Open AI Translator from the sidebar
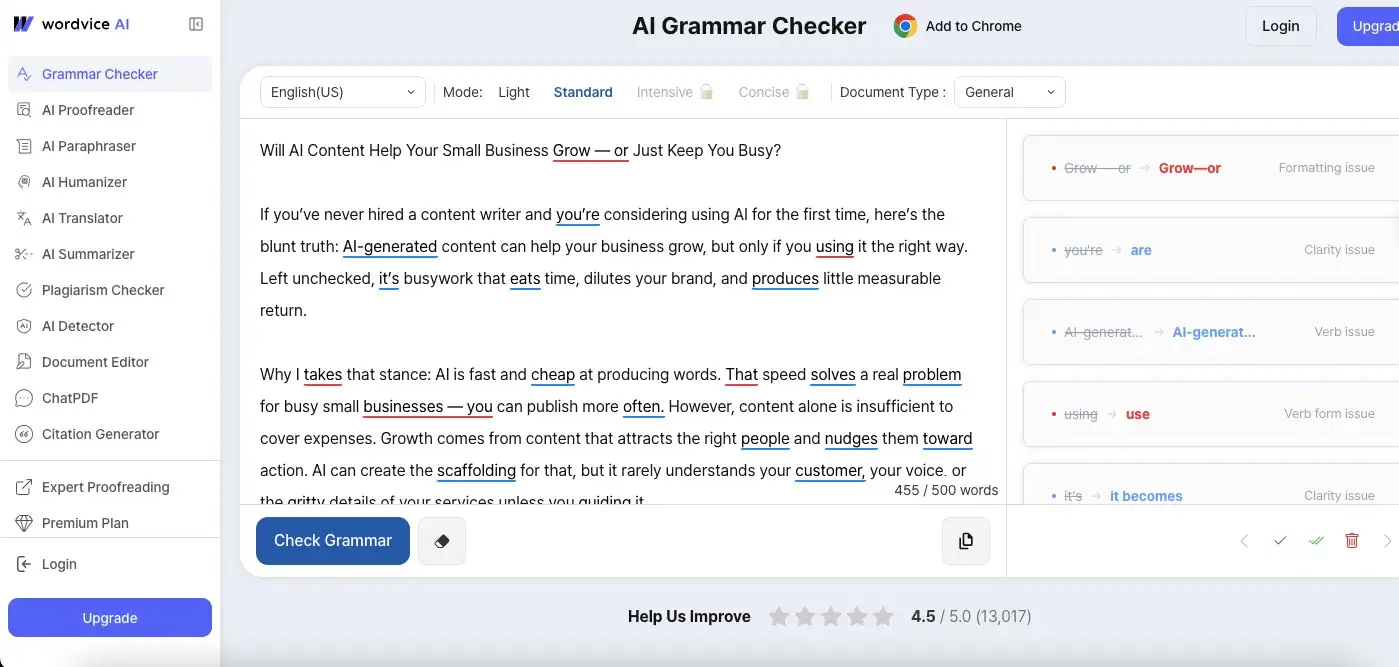This screenshot has height=667, width=1399. (110, 218)
